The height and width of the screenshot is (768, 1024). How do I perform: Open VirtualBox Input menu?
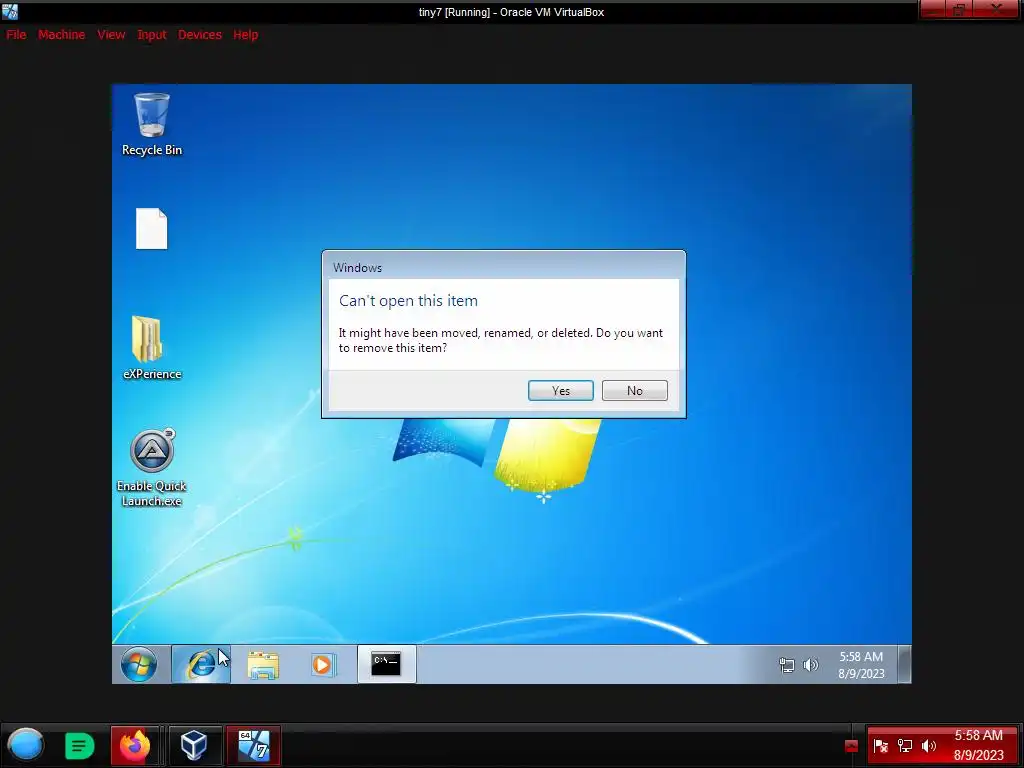pyautogui.click(x=152, y=35)
